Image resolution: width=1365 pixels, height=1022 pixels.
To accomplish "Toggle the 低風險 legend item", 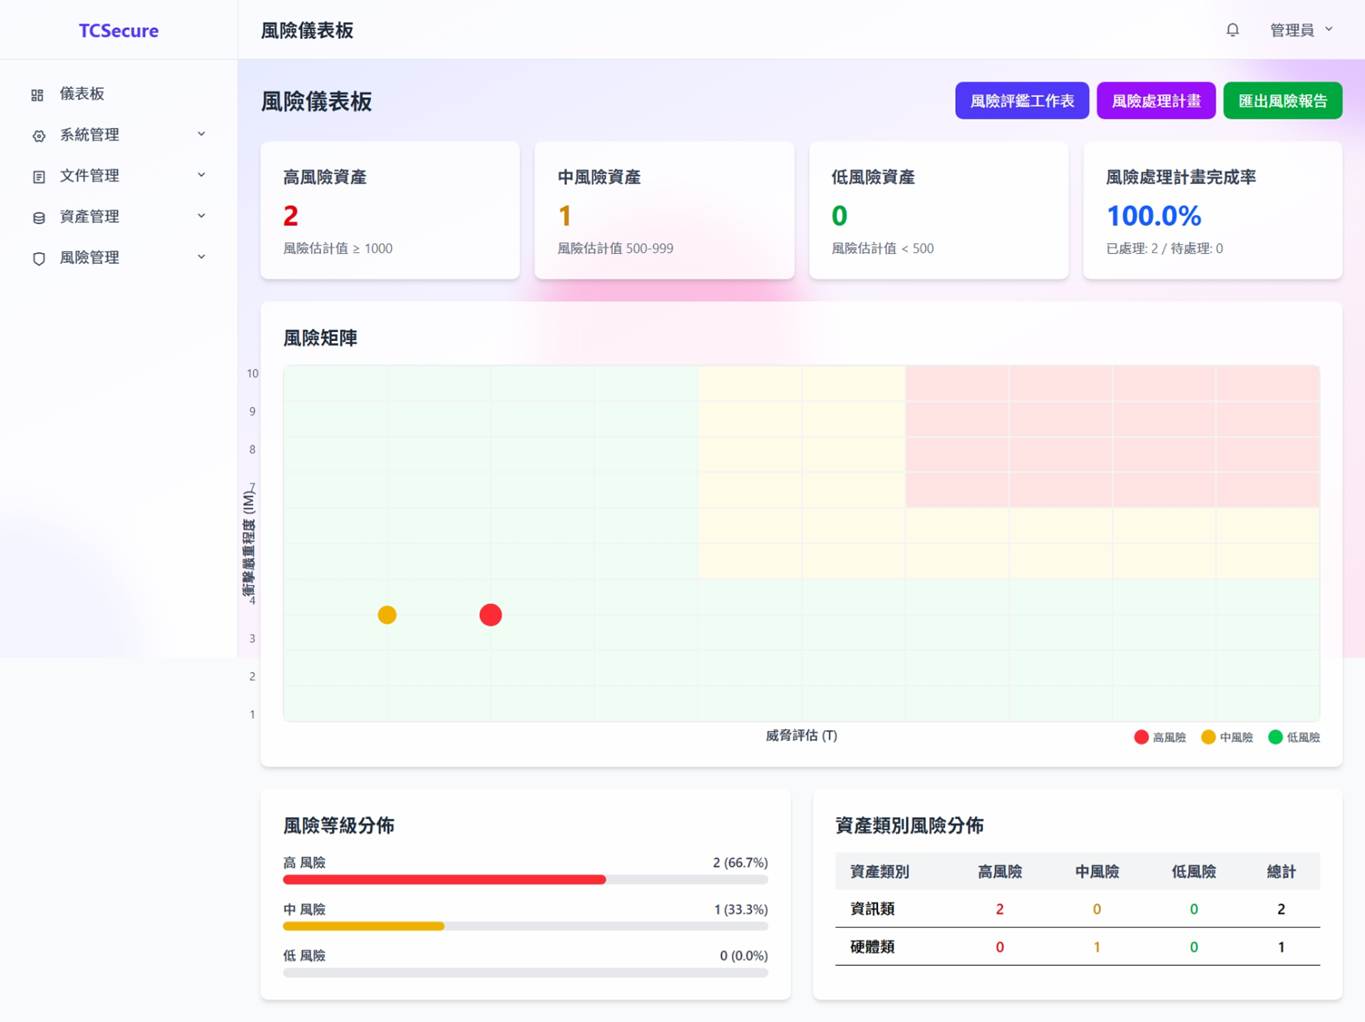I will (1294, 738).
